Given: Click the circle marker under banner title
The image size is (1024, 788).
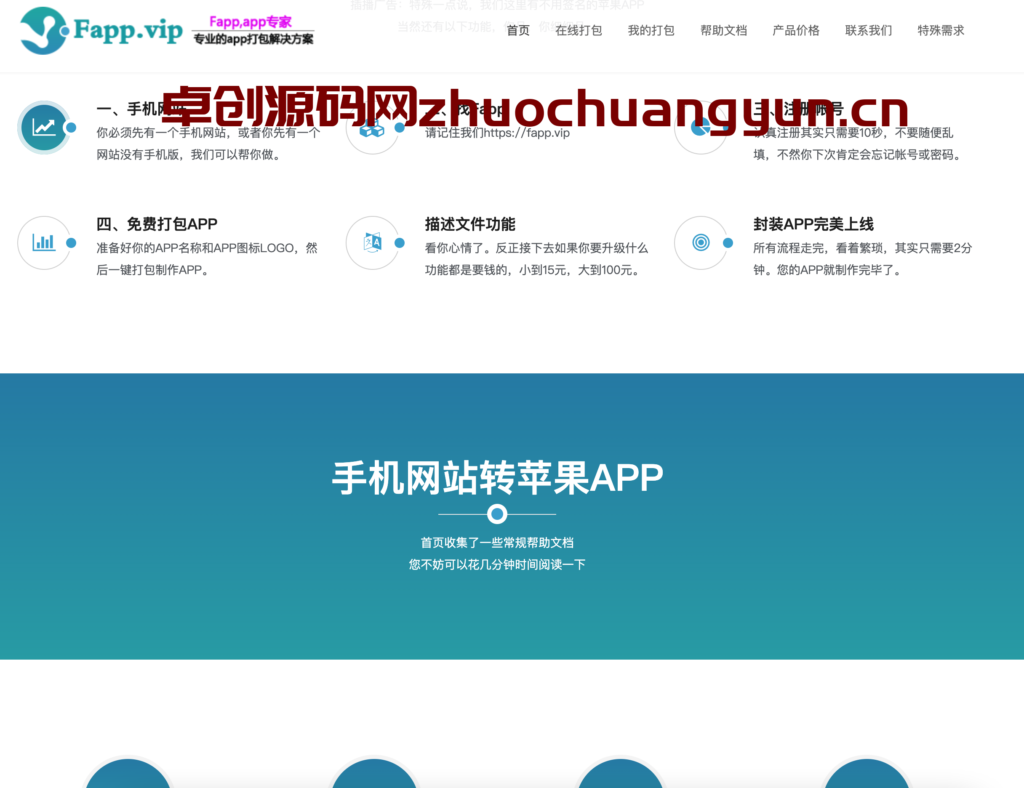Looking at the screenshot, I should point(497,514).
